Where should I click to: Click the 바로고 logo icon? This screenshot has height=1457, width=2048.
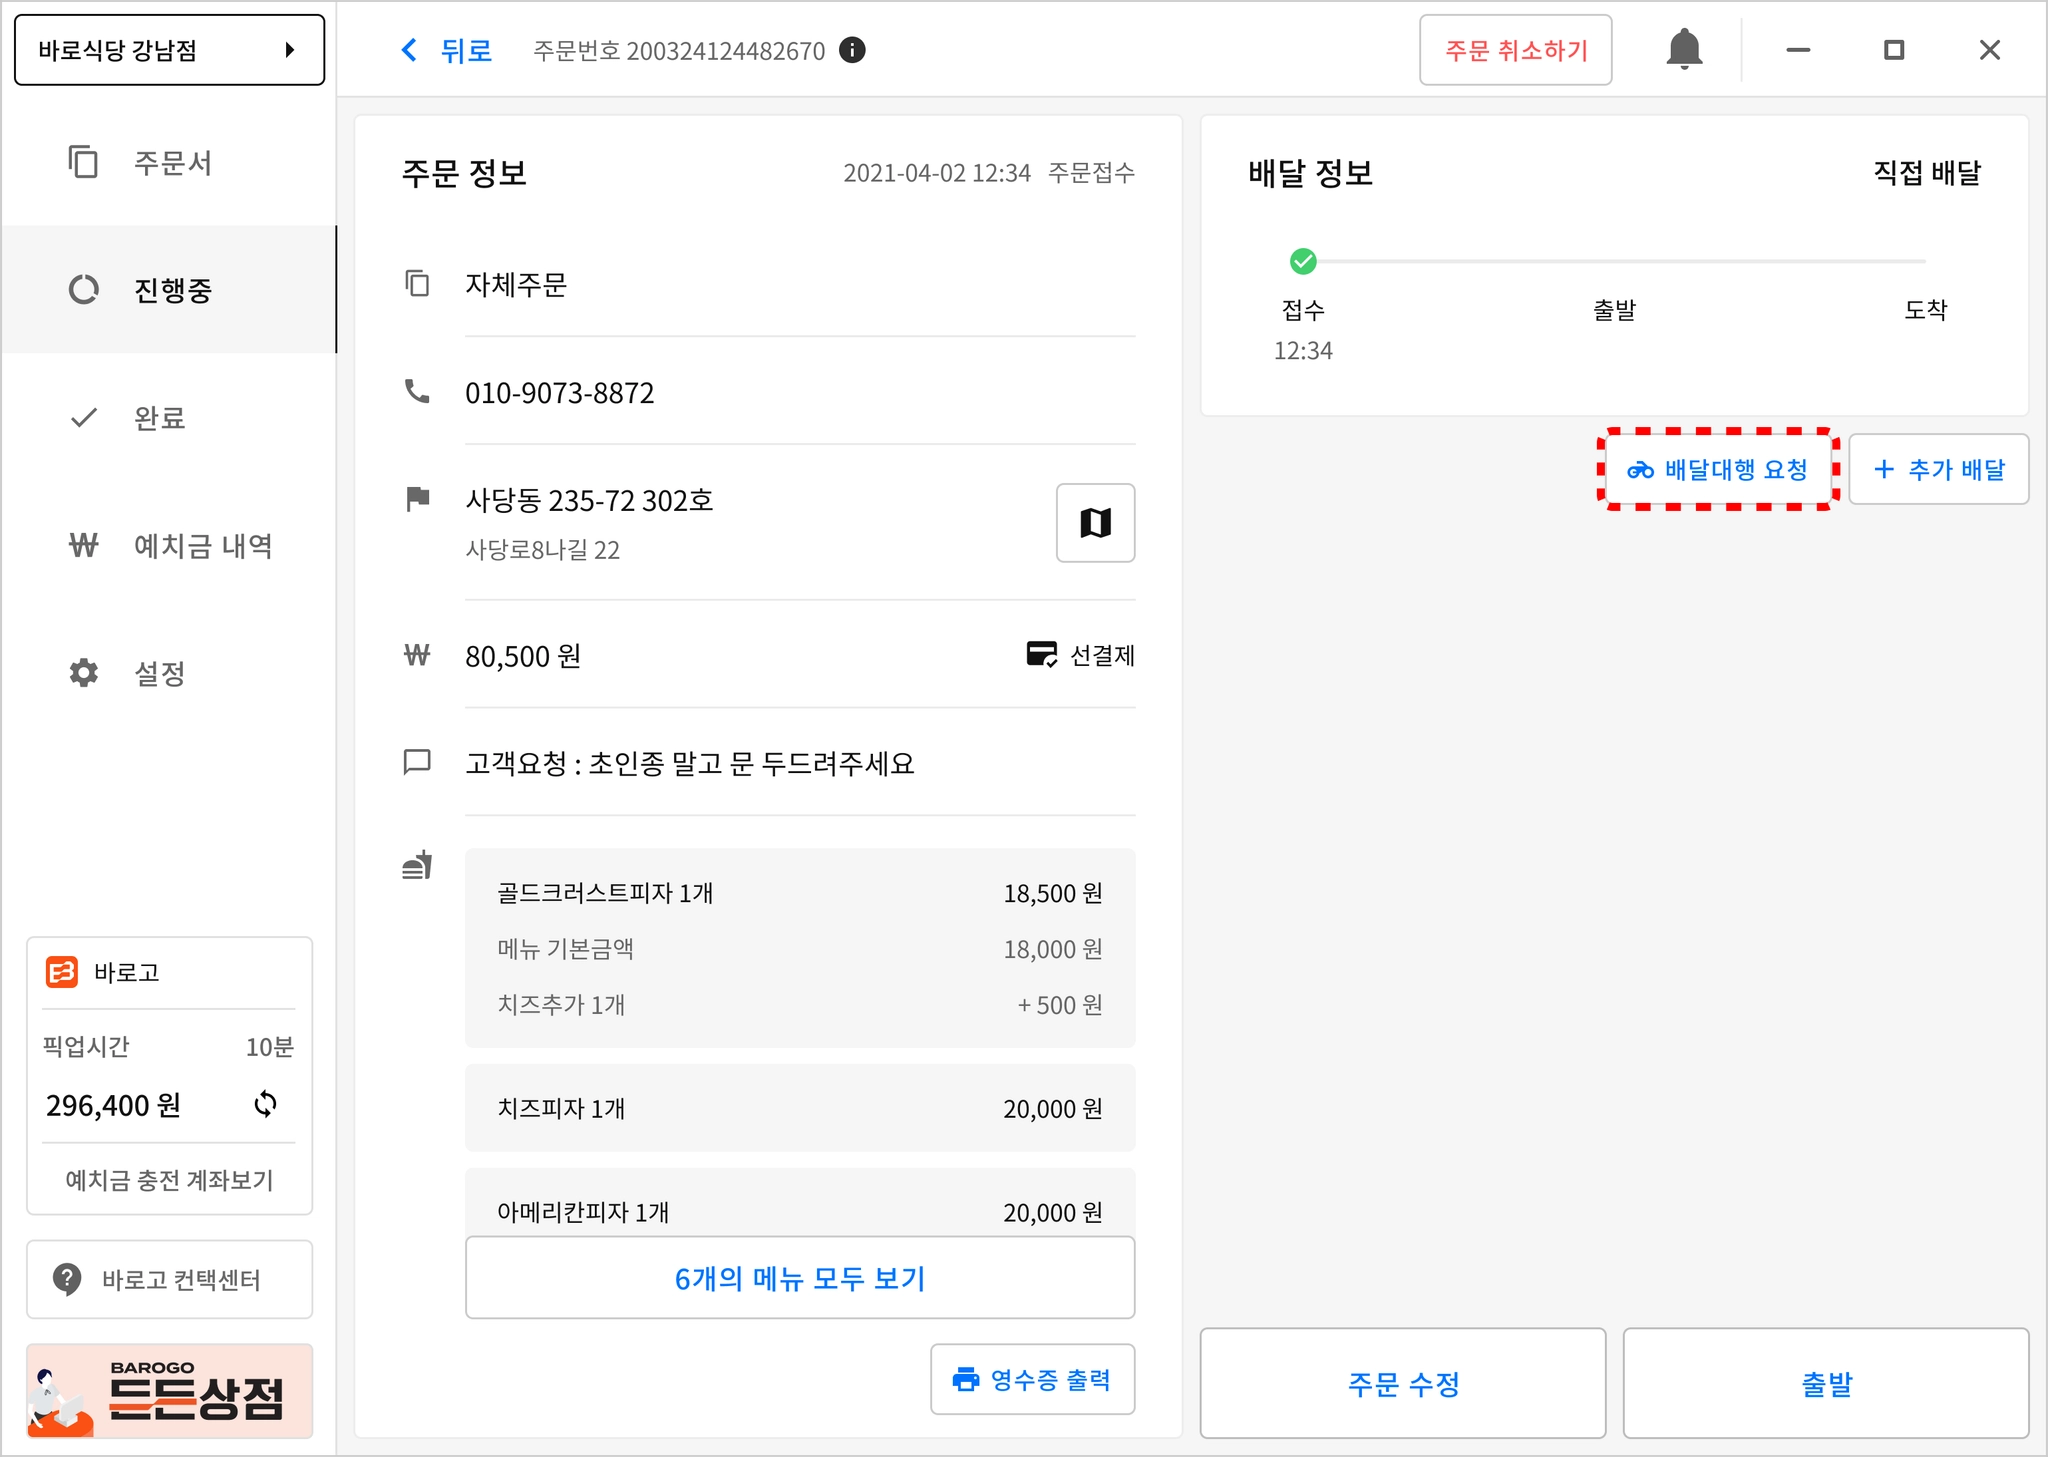coord(62,972)
